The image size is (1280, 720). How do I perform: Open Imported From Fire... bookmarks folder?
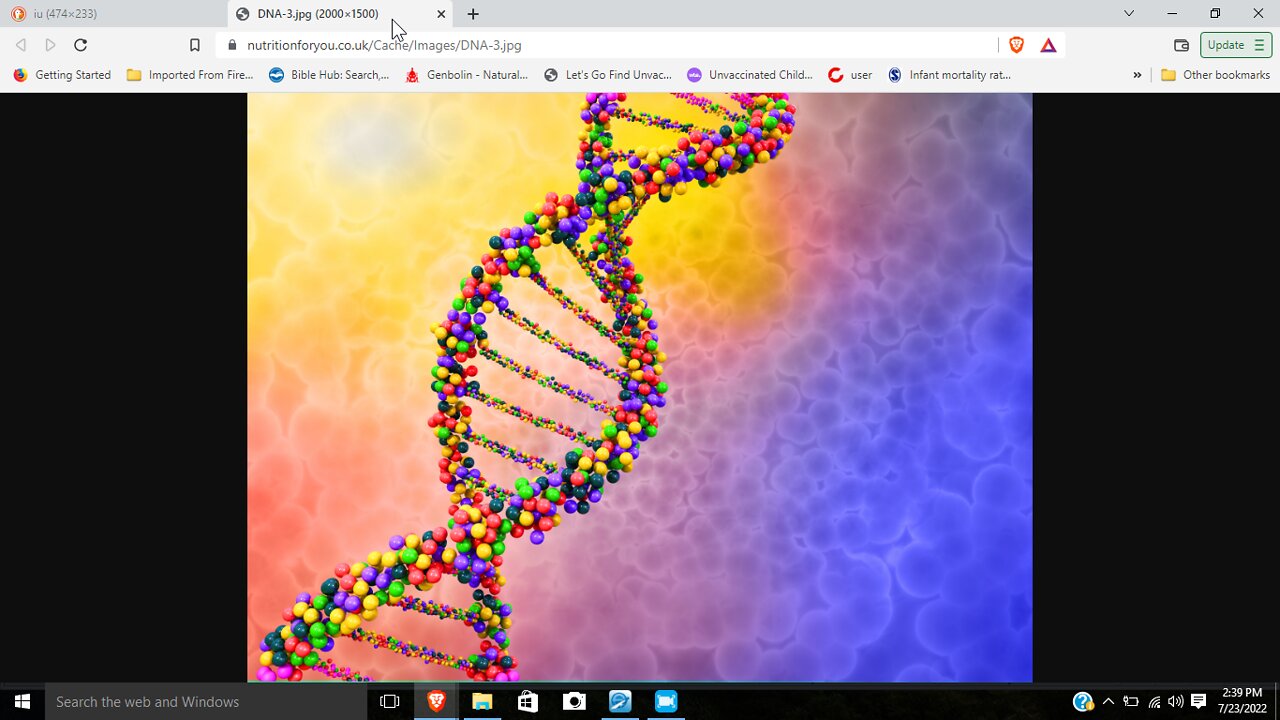(190, 75)
